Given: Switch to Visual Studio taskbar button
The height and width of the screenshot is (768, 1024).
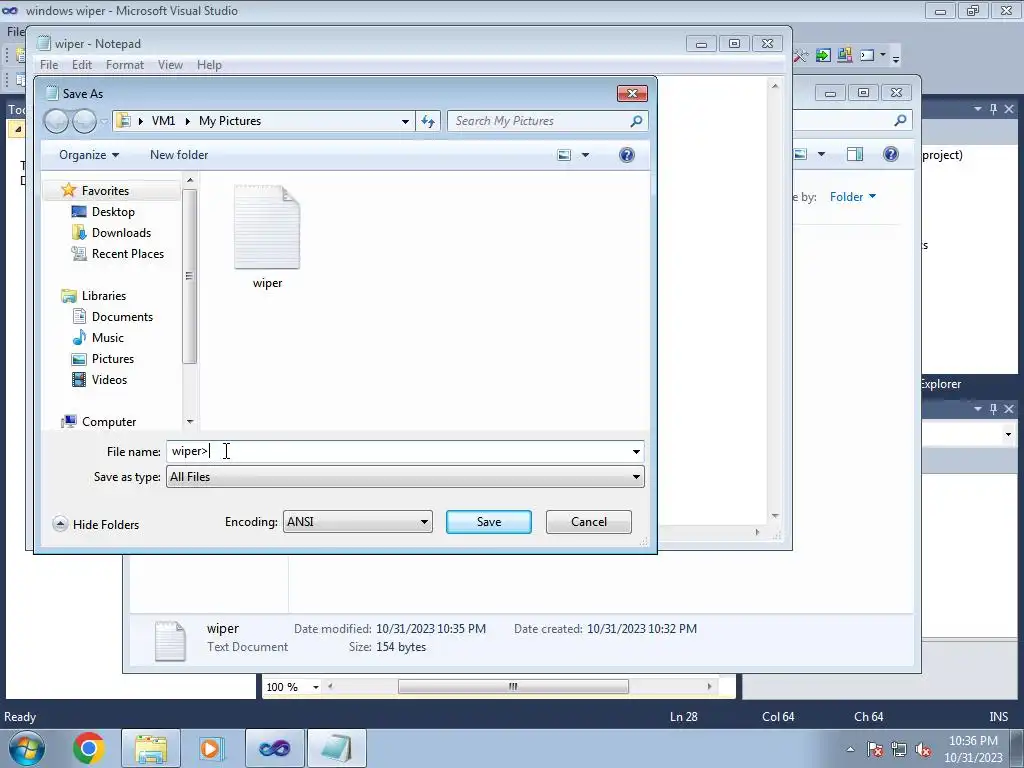Looking at the screenshot, I should point(274,748).
